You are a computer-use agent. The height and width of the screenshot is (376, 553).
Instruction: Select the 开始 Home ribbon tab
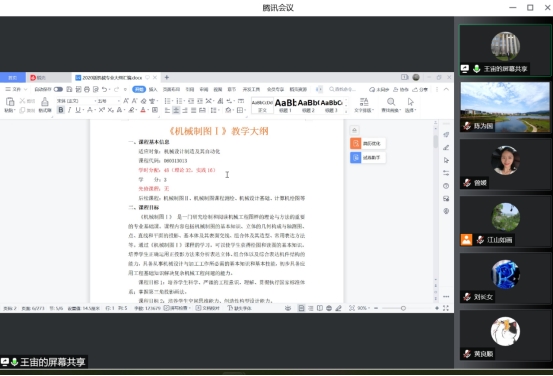139,89
